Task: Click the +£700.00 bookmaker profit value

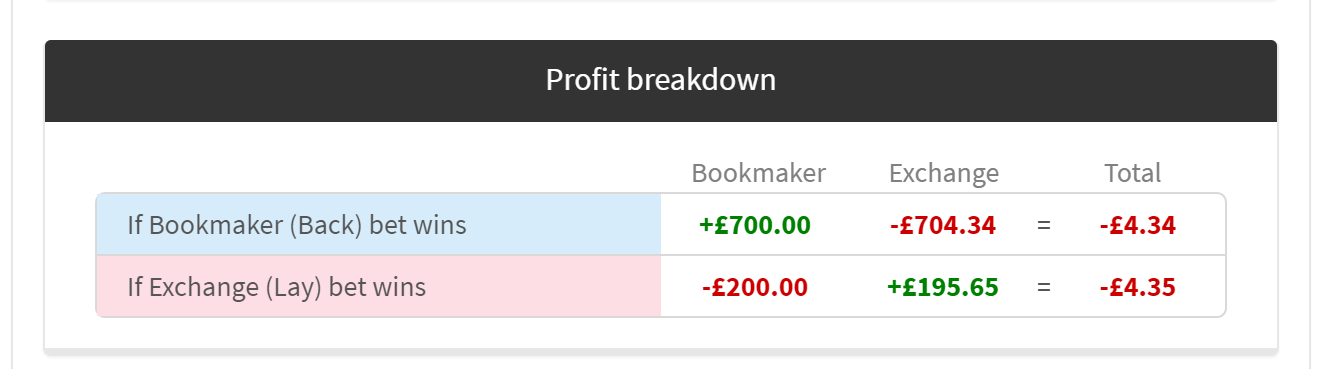Action: [x=754, y=225]
